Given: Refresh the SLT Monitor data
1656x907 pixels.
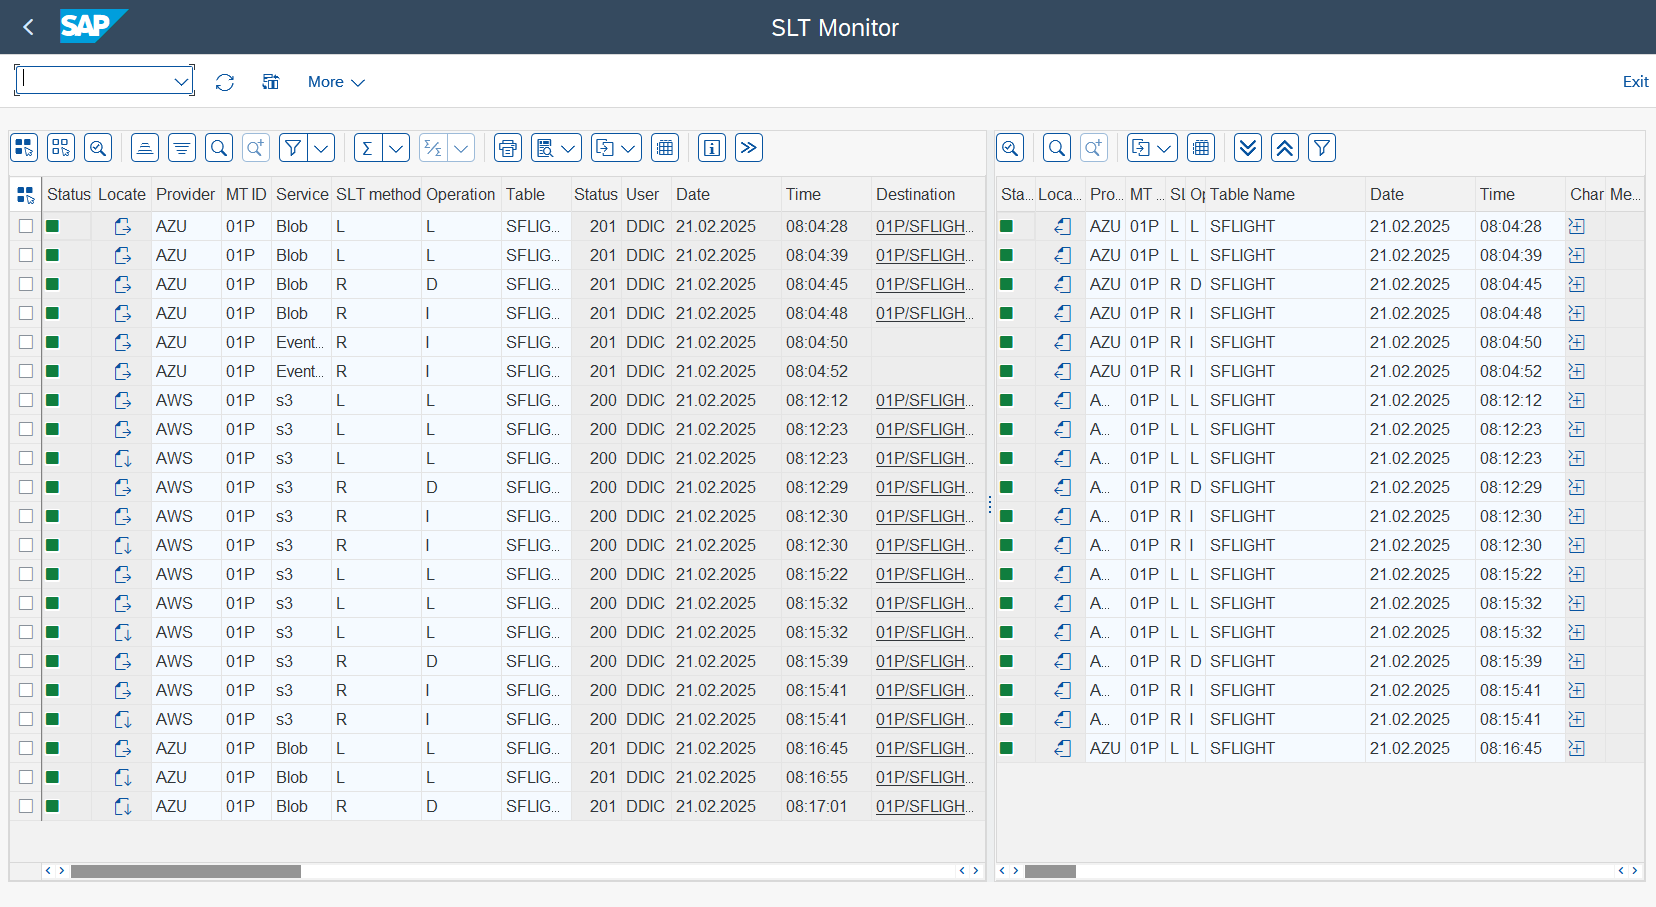Looking at the screenshot, I should pos(225,82).
